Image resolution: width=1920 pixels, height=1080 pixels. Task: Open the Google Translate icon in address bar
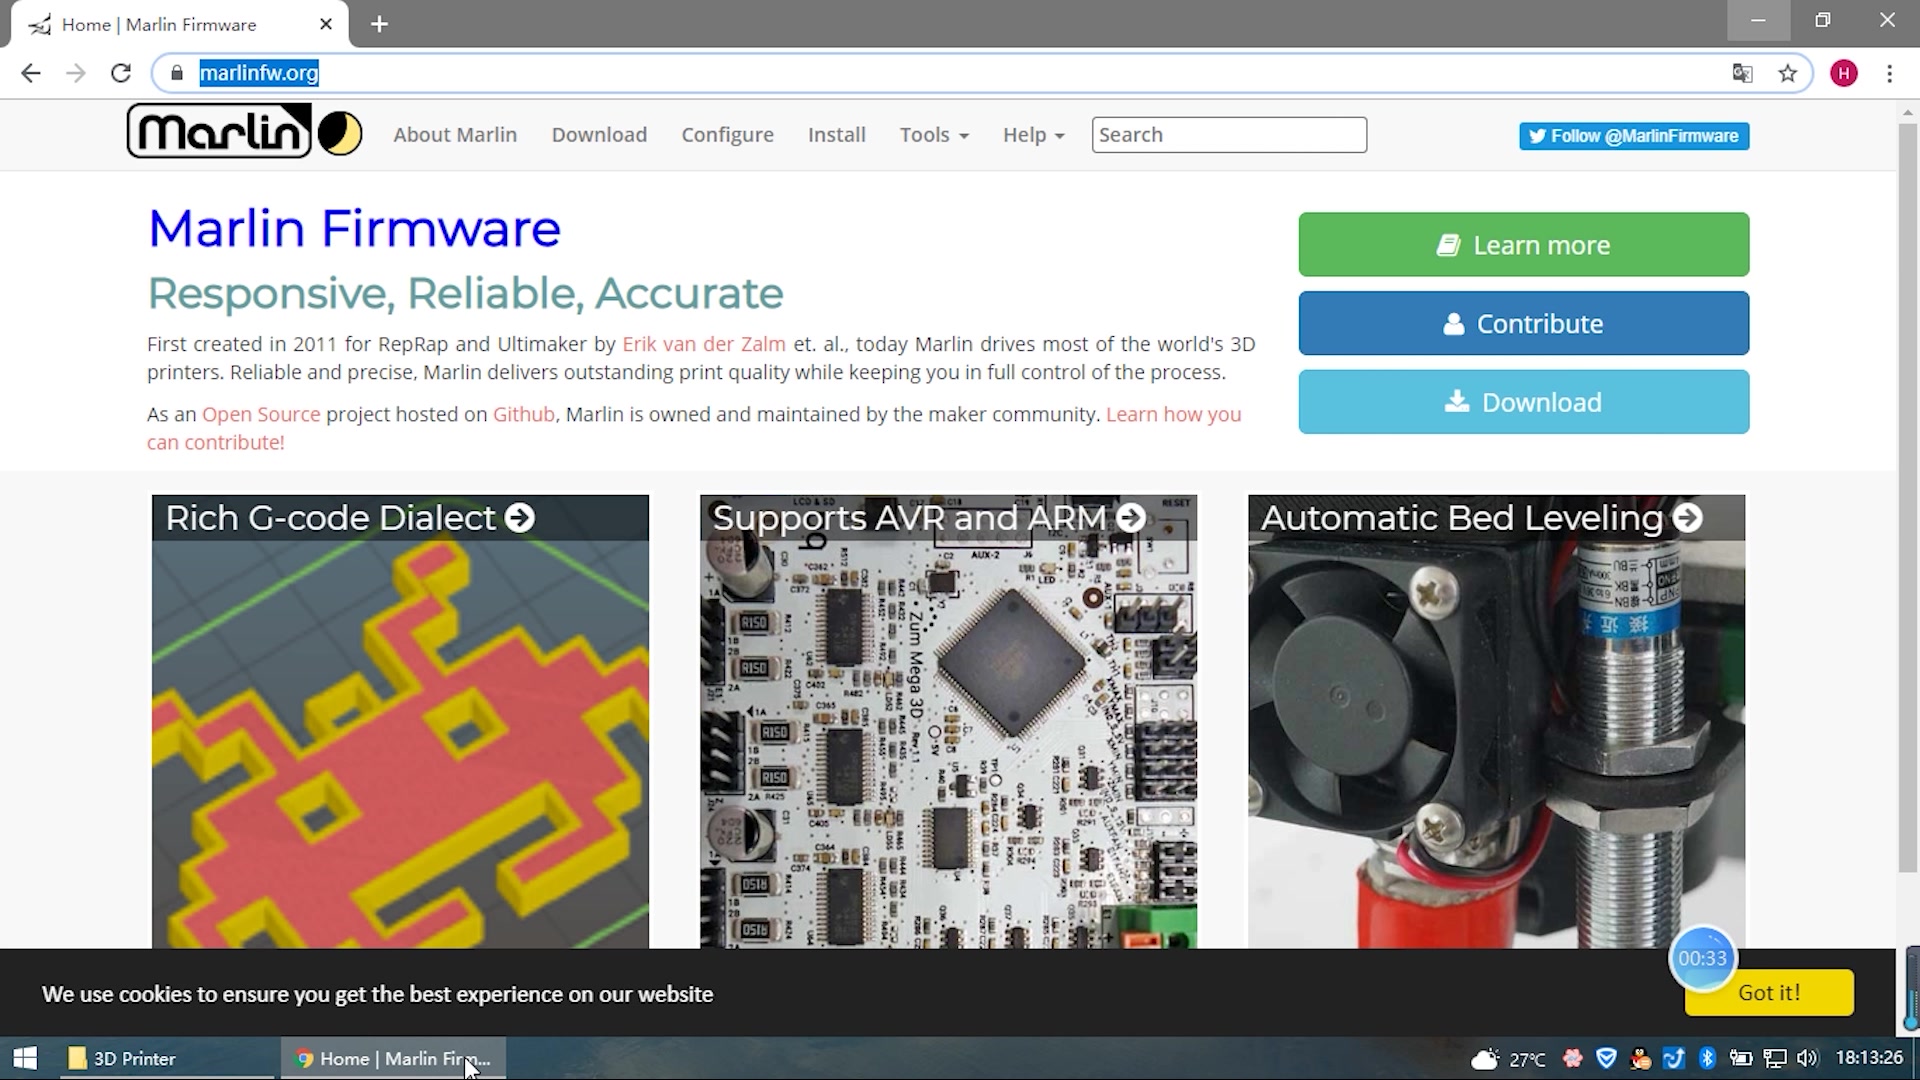coord(1742,73)
